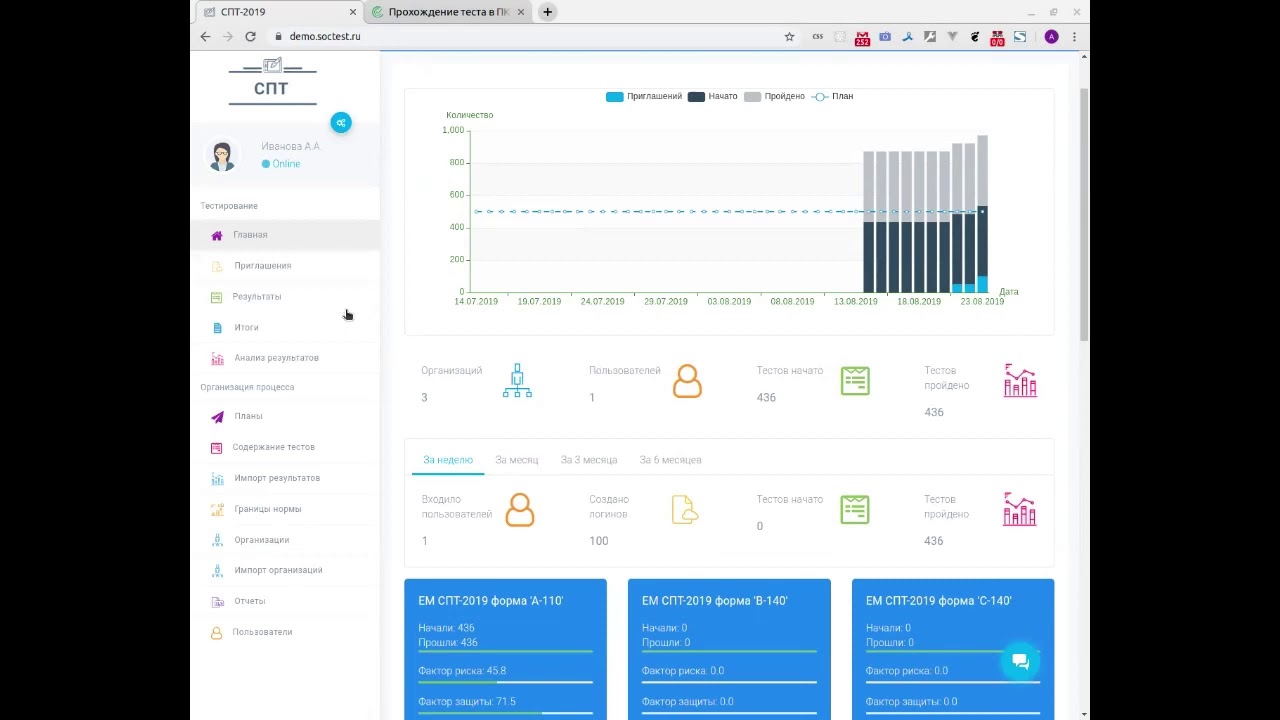1280x720 pixels.
Task: Toggle the План line in legend
Action: tap(832, 96)
